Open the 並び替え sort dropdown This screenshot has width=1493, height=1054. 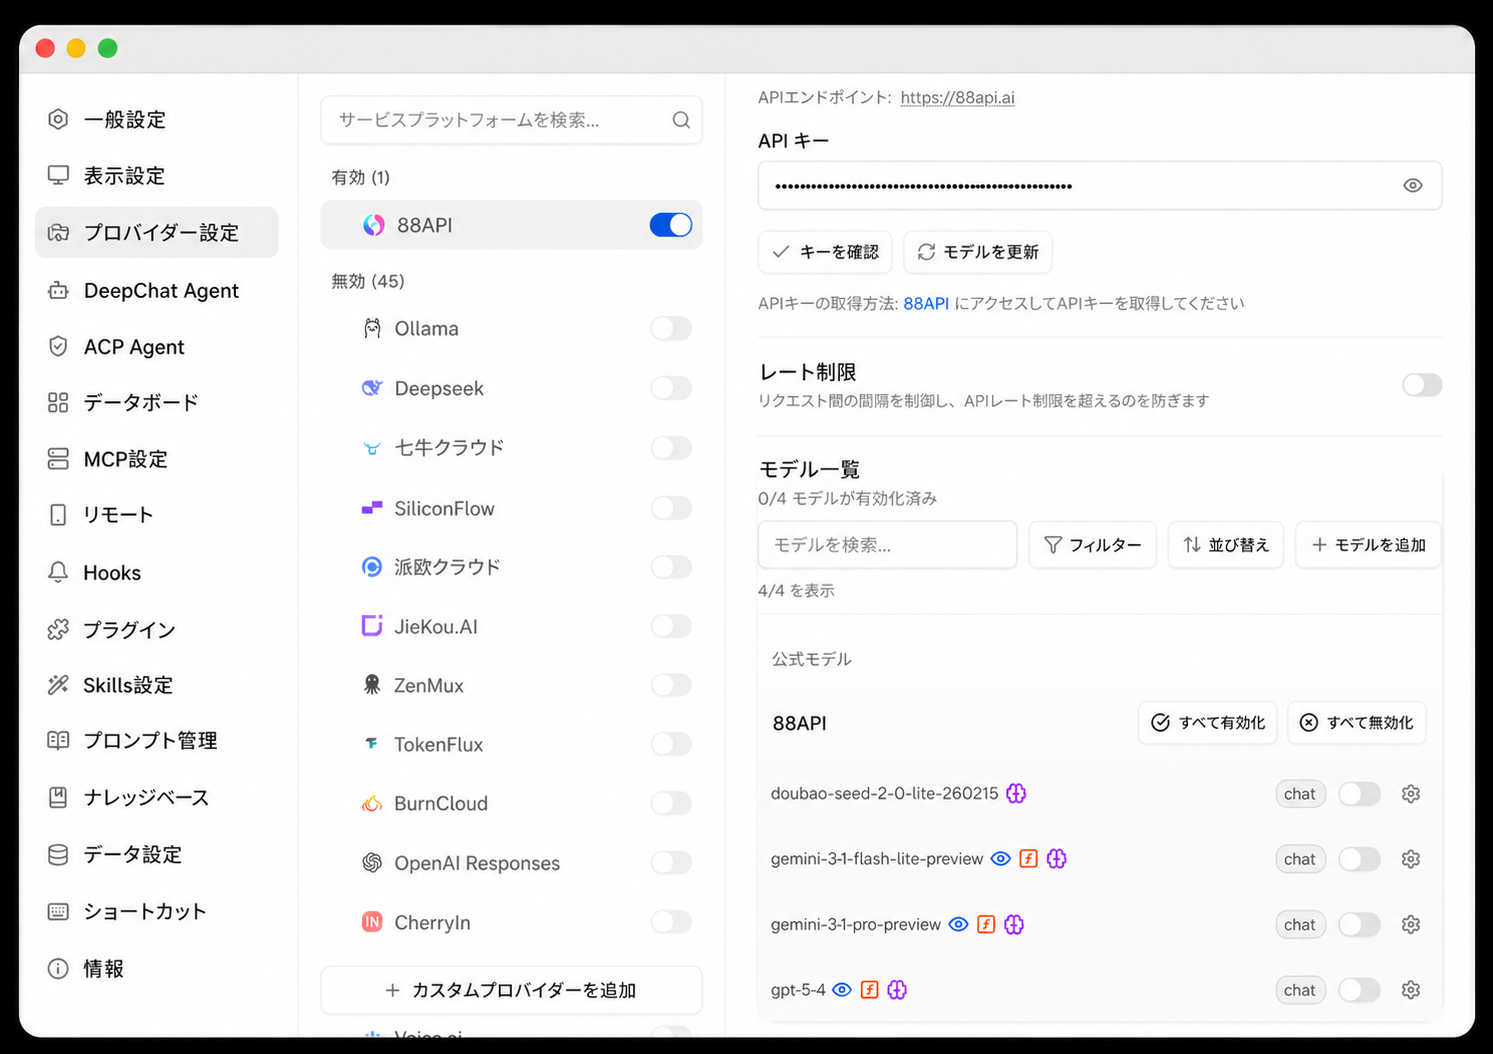pos(1226,545)
